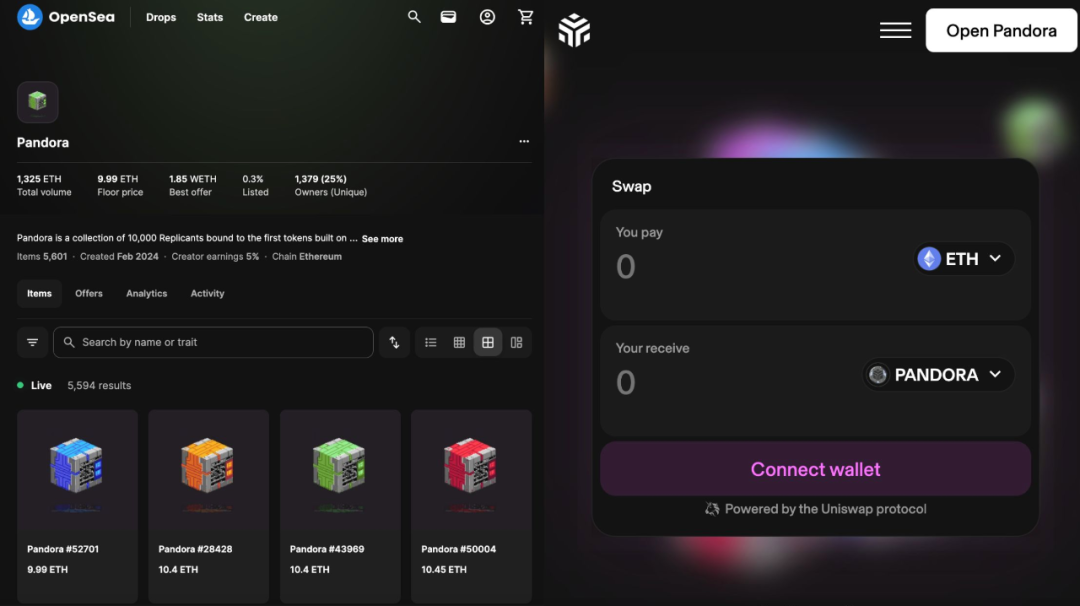Select the Items tab
1080x606 pixels.
coord(39,293)
